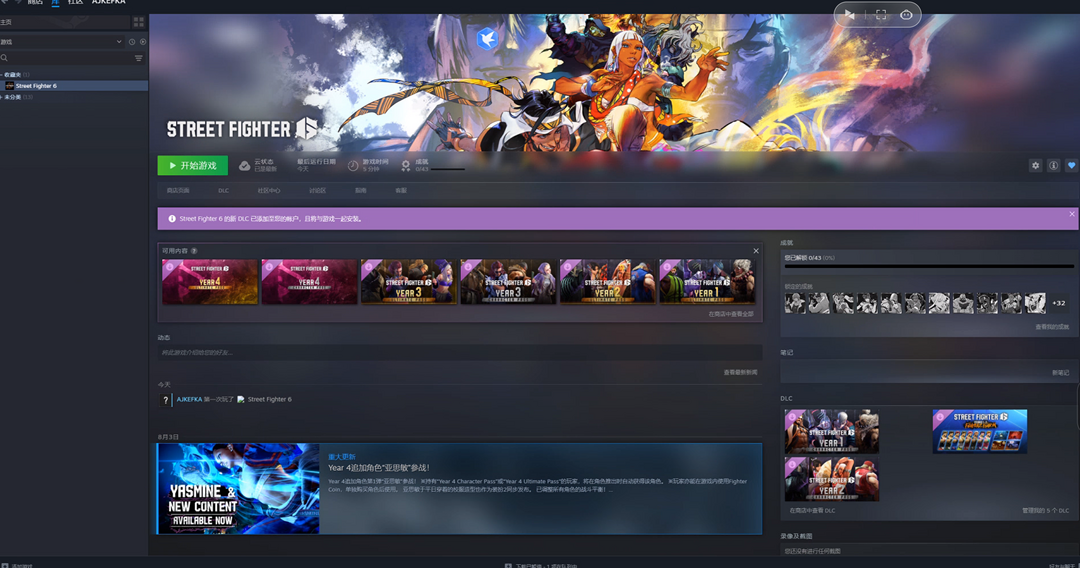Viewport: 1080px width, 568px height.
Task: Open the Year 1 Ultimate Pass thumbnail
Action: (x=707, y=282)
